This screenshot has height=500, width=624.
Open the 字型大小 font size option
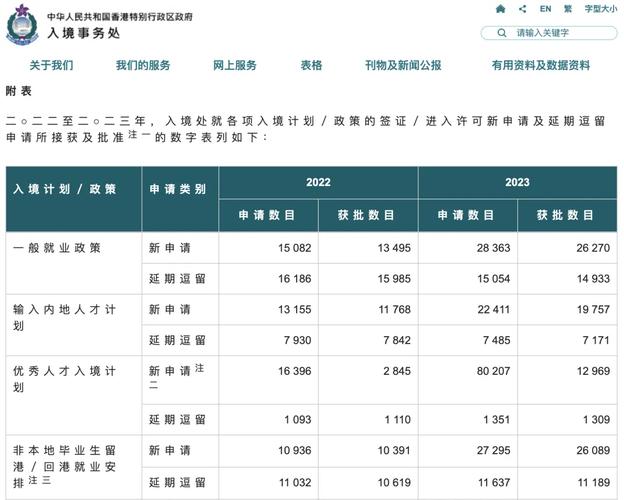(601, 9)
